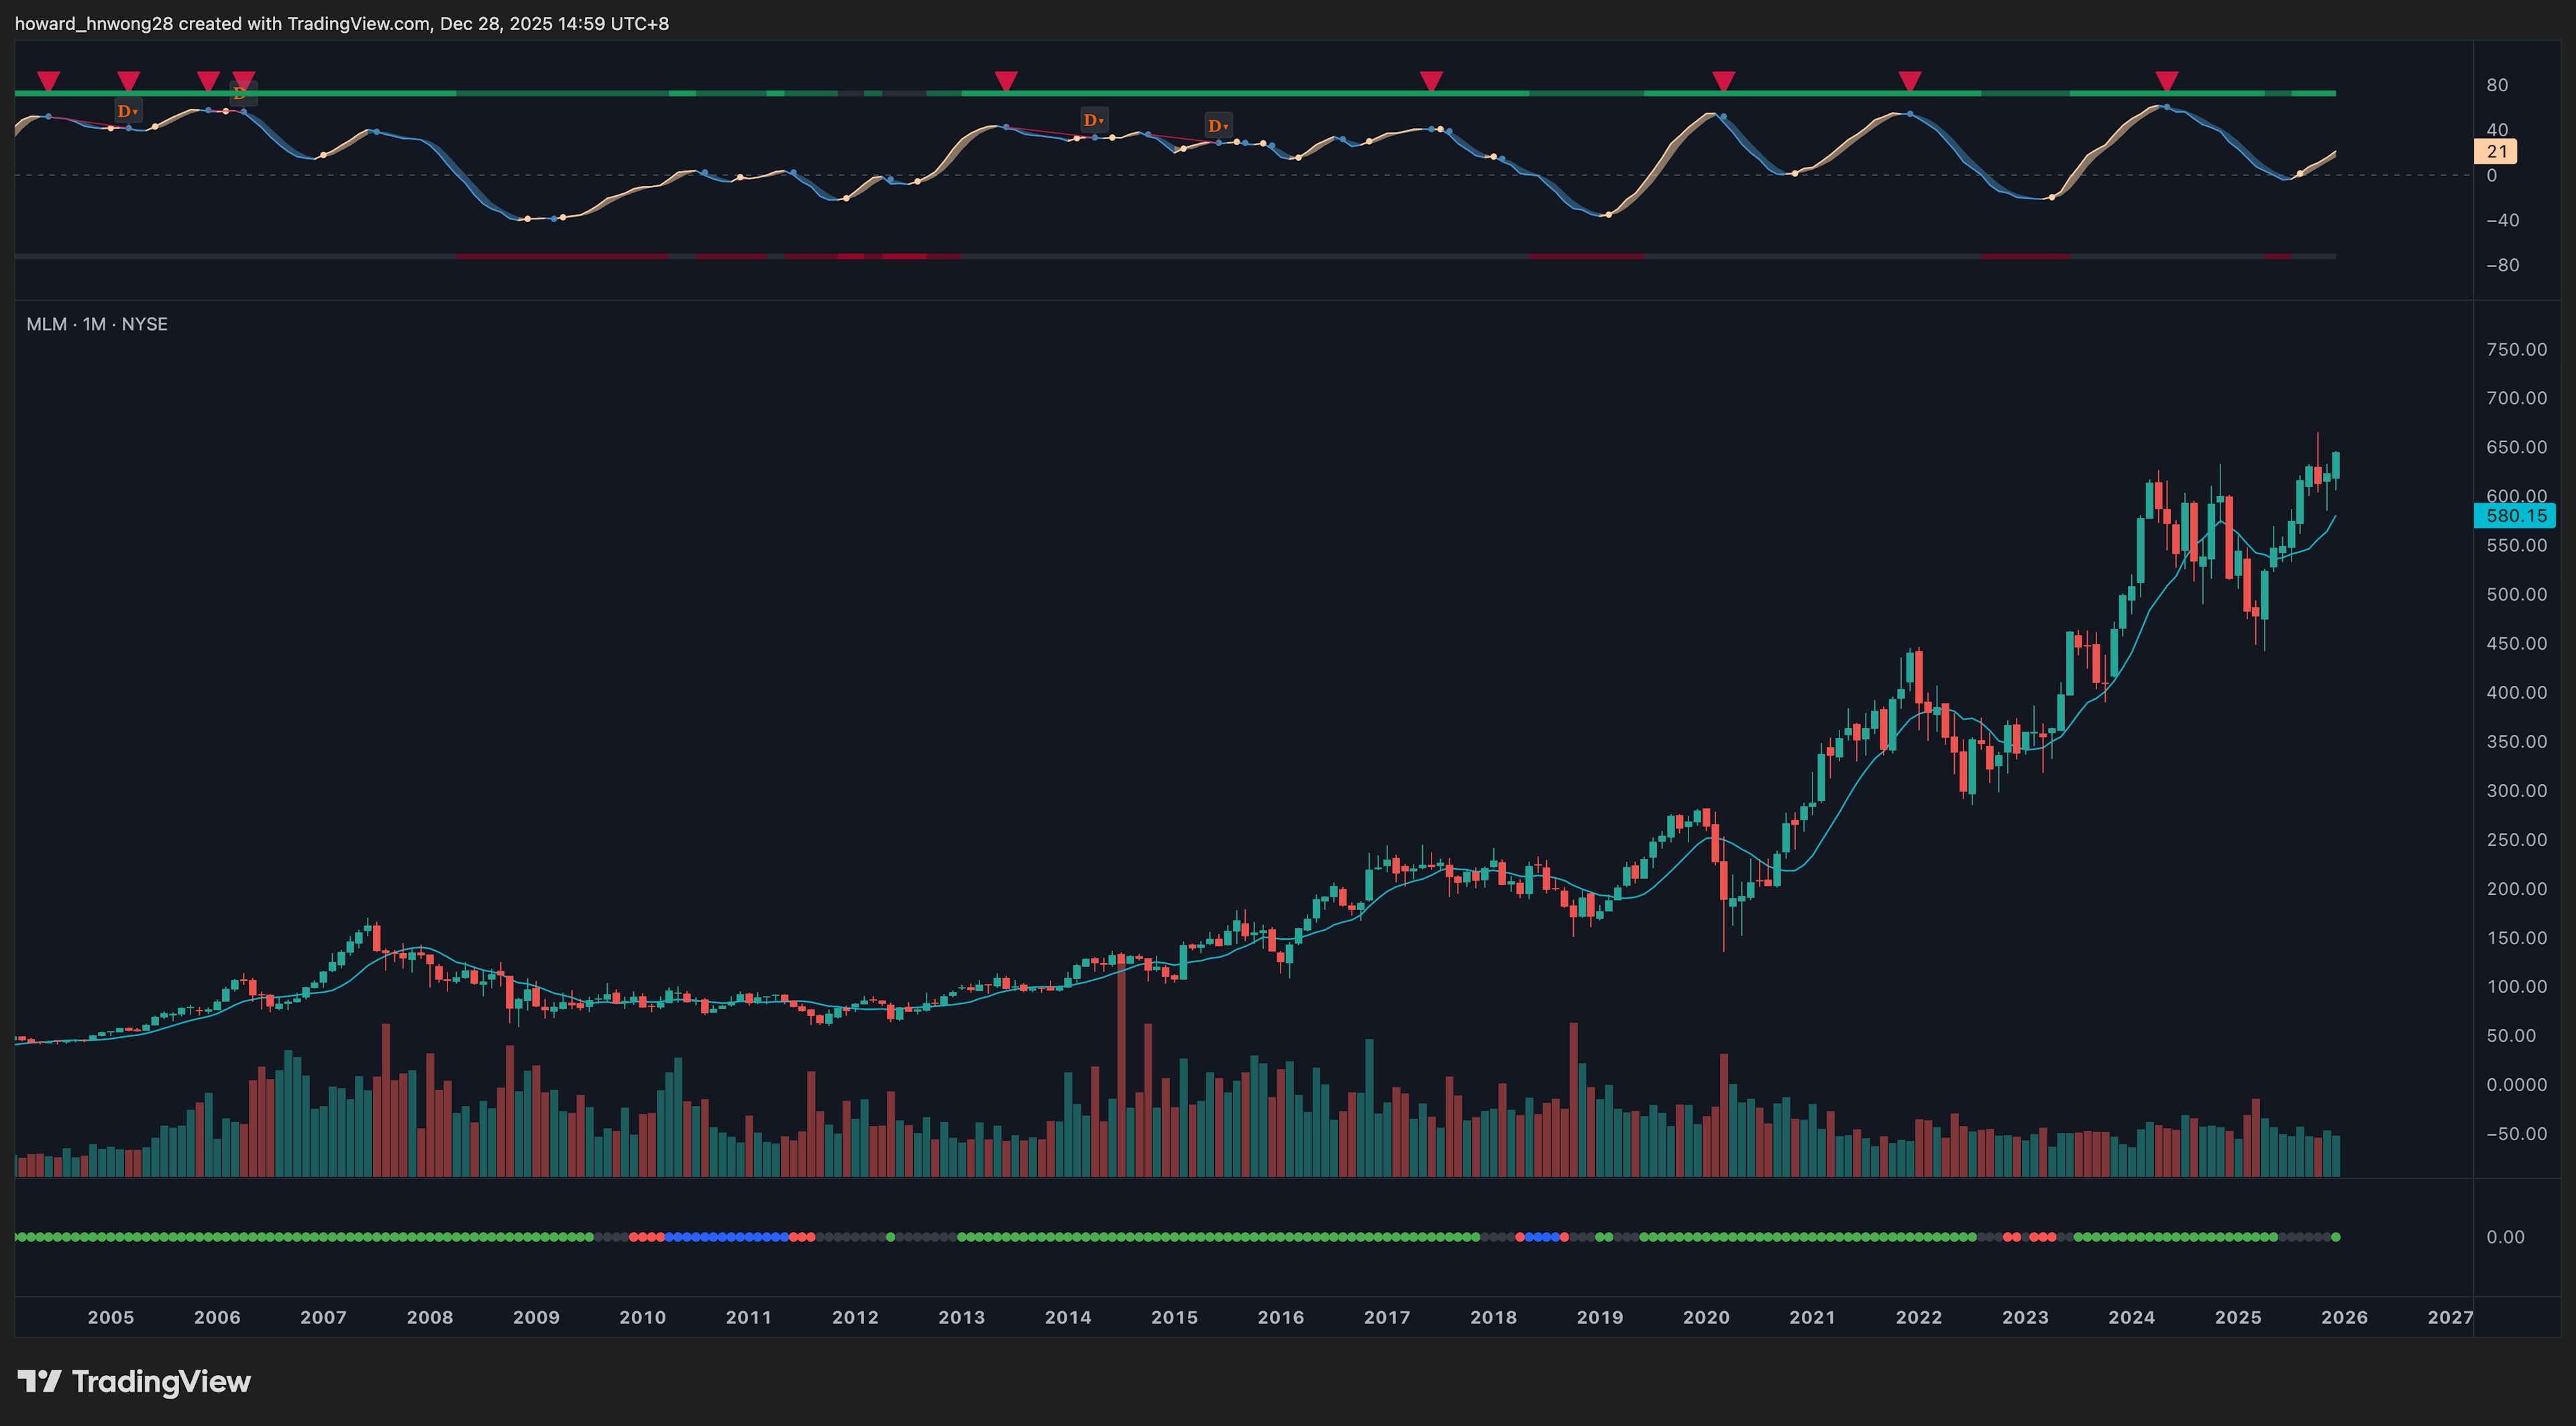Viewport: 2576px width, 1426px height.
Task: Click the red triangle marker above 2024 peak
Action: [x=2166, y=80]
